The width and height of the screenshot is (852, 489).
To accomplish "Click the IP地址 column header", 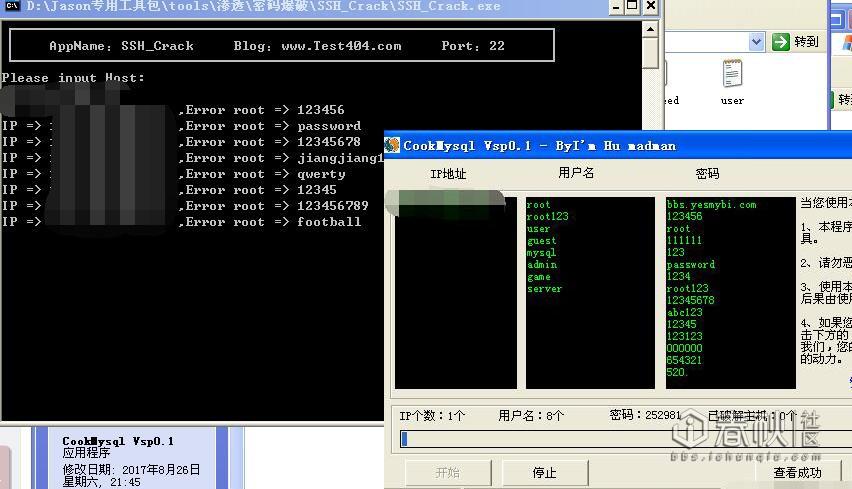I will coord(448,174).
